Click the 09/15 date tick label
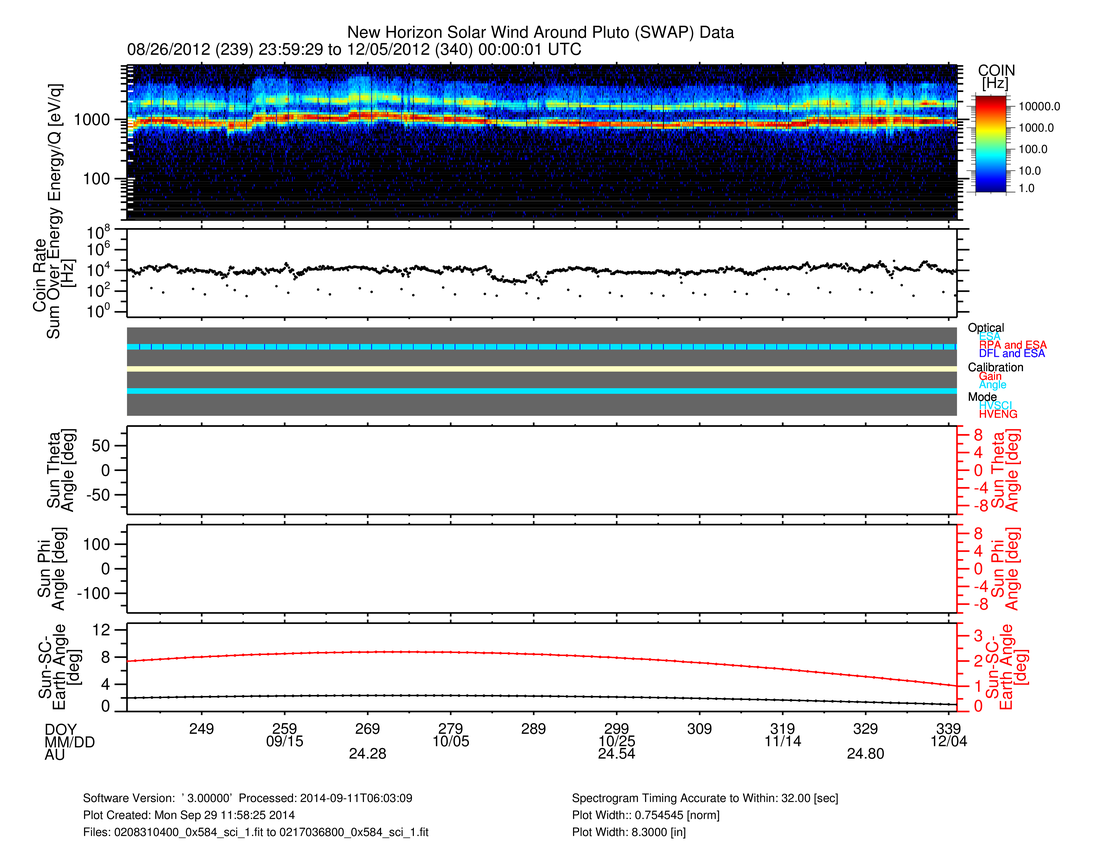Image resolution: width=1100 pixels, height=850 pixels. 285,741
